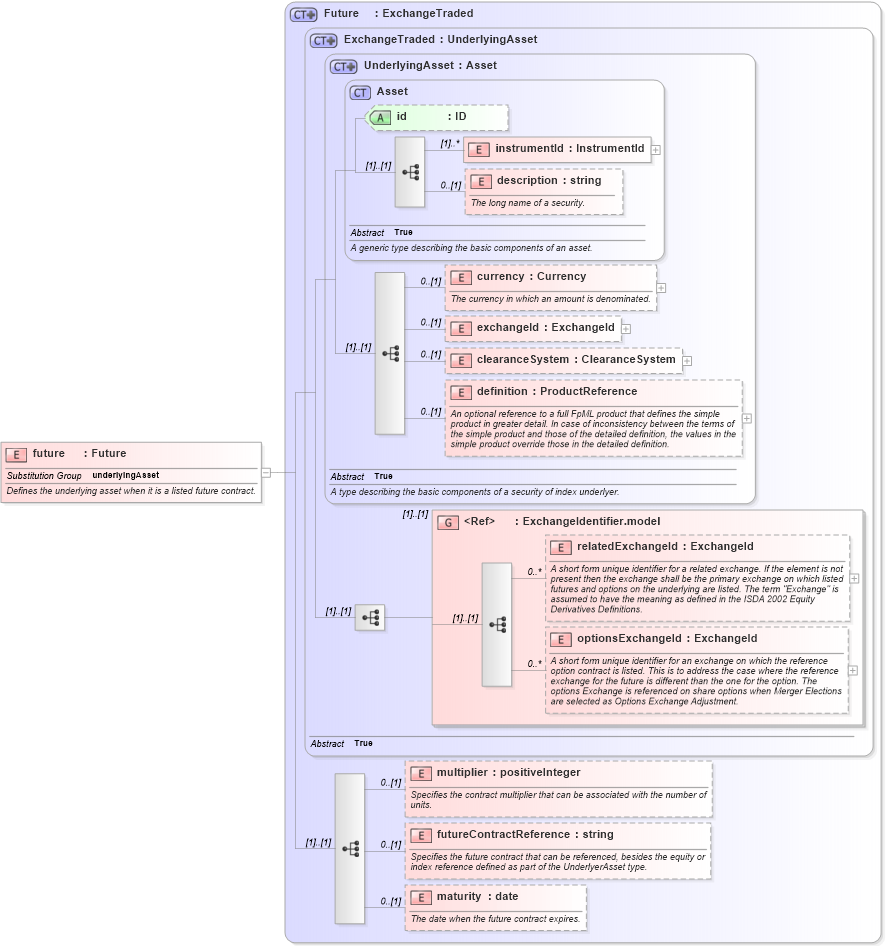This screenshot has height=946, width=886.
Task: Expand the definition ProductReference element
Action: pyautogui.click(x=747, y=417)
